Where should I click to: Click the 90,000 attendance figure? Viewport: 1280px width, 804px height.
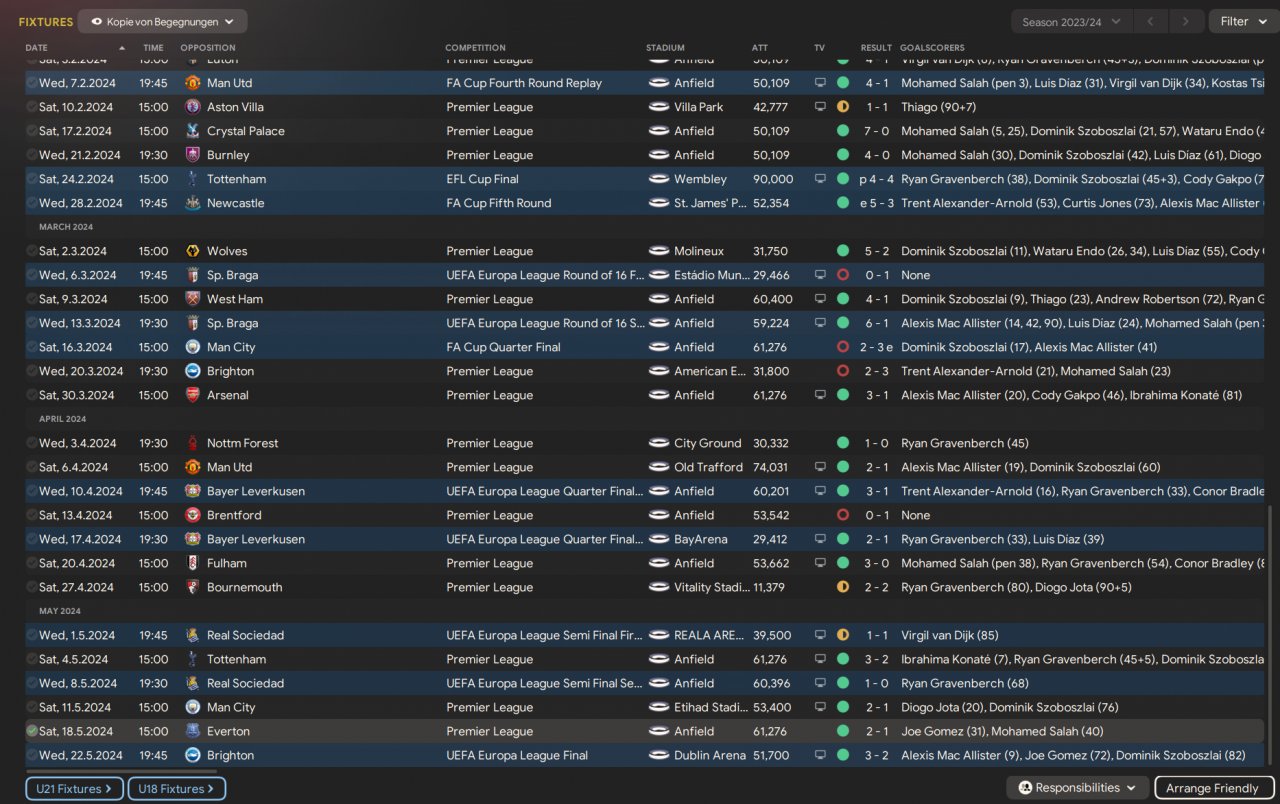tap(773, 179)
